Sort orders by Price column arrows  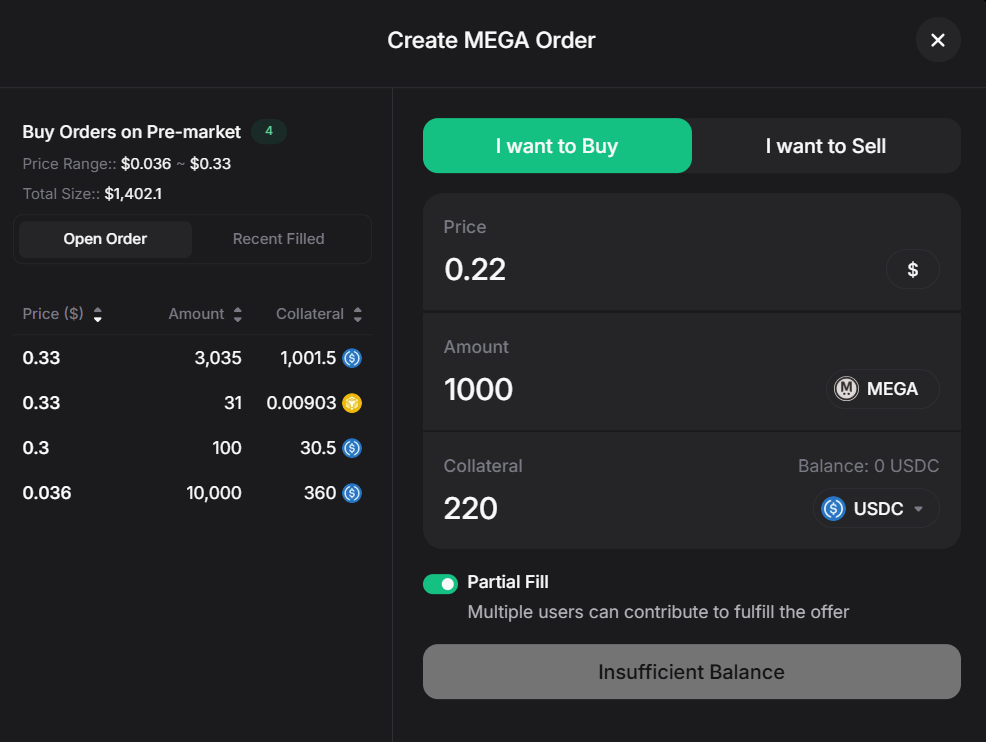97,314
